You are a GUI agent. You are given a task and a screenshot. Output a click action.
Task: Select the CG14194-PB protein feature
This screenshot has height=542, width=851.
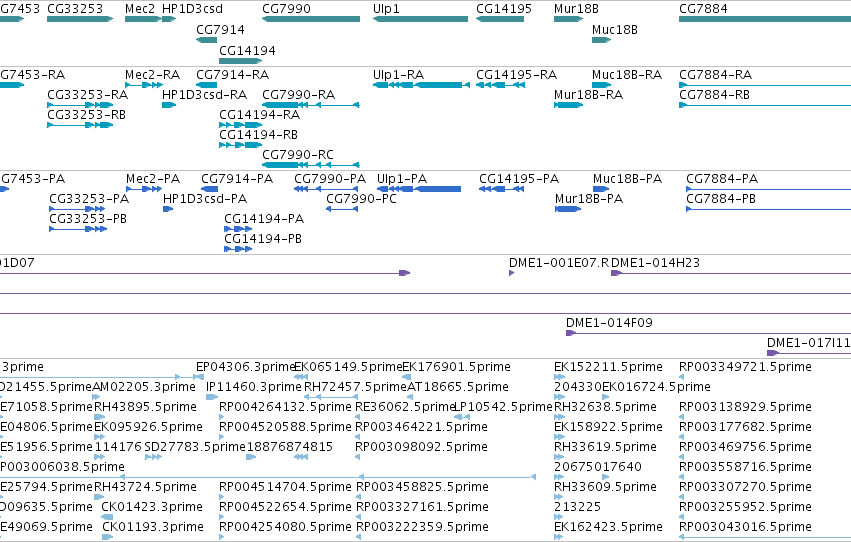(238, 249)
